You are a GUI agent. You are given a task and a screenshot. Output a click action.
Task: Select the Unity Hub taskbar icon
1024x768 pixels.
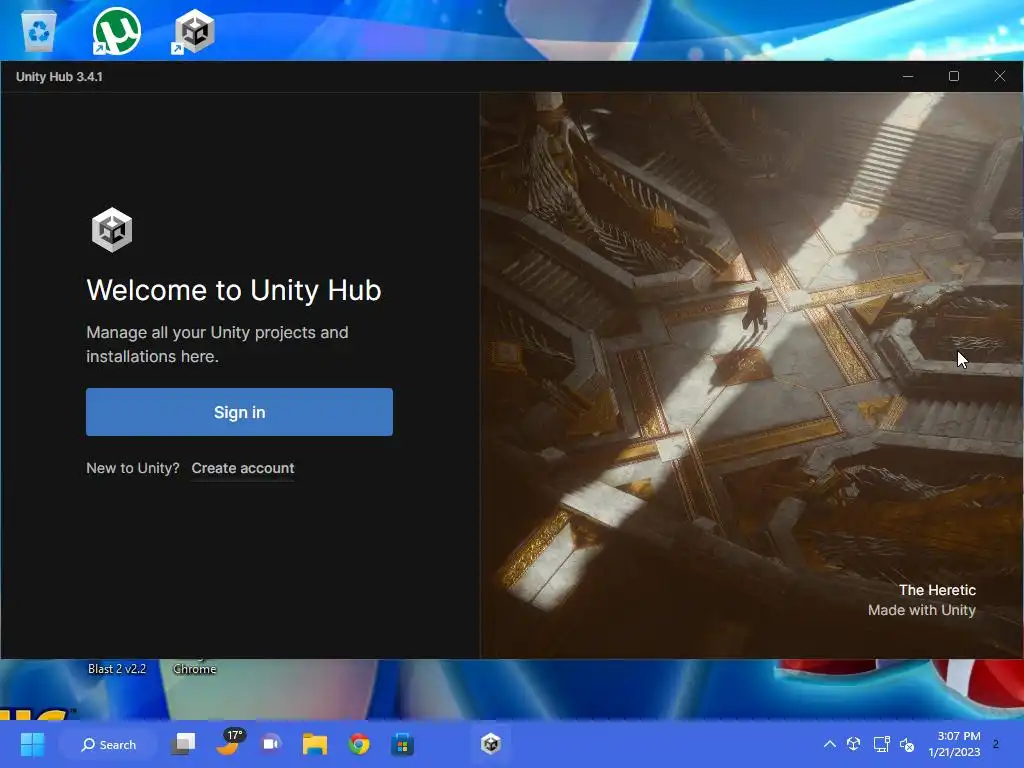[x=490, y=743]
